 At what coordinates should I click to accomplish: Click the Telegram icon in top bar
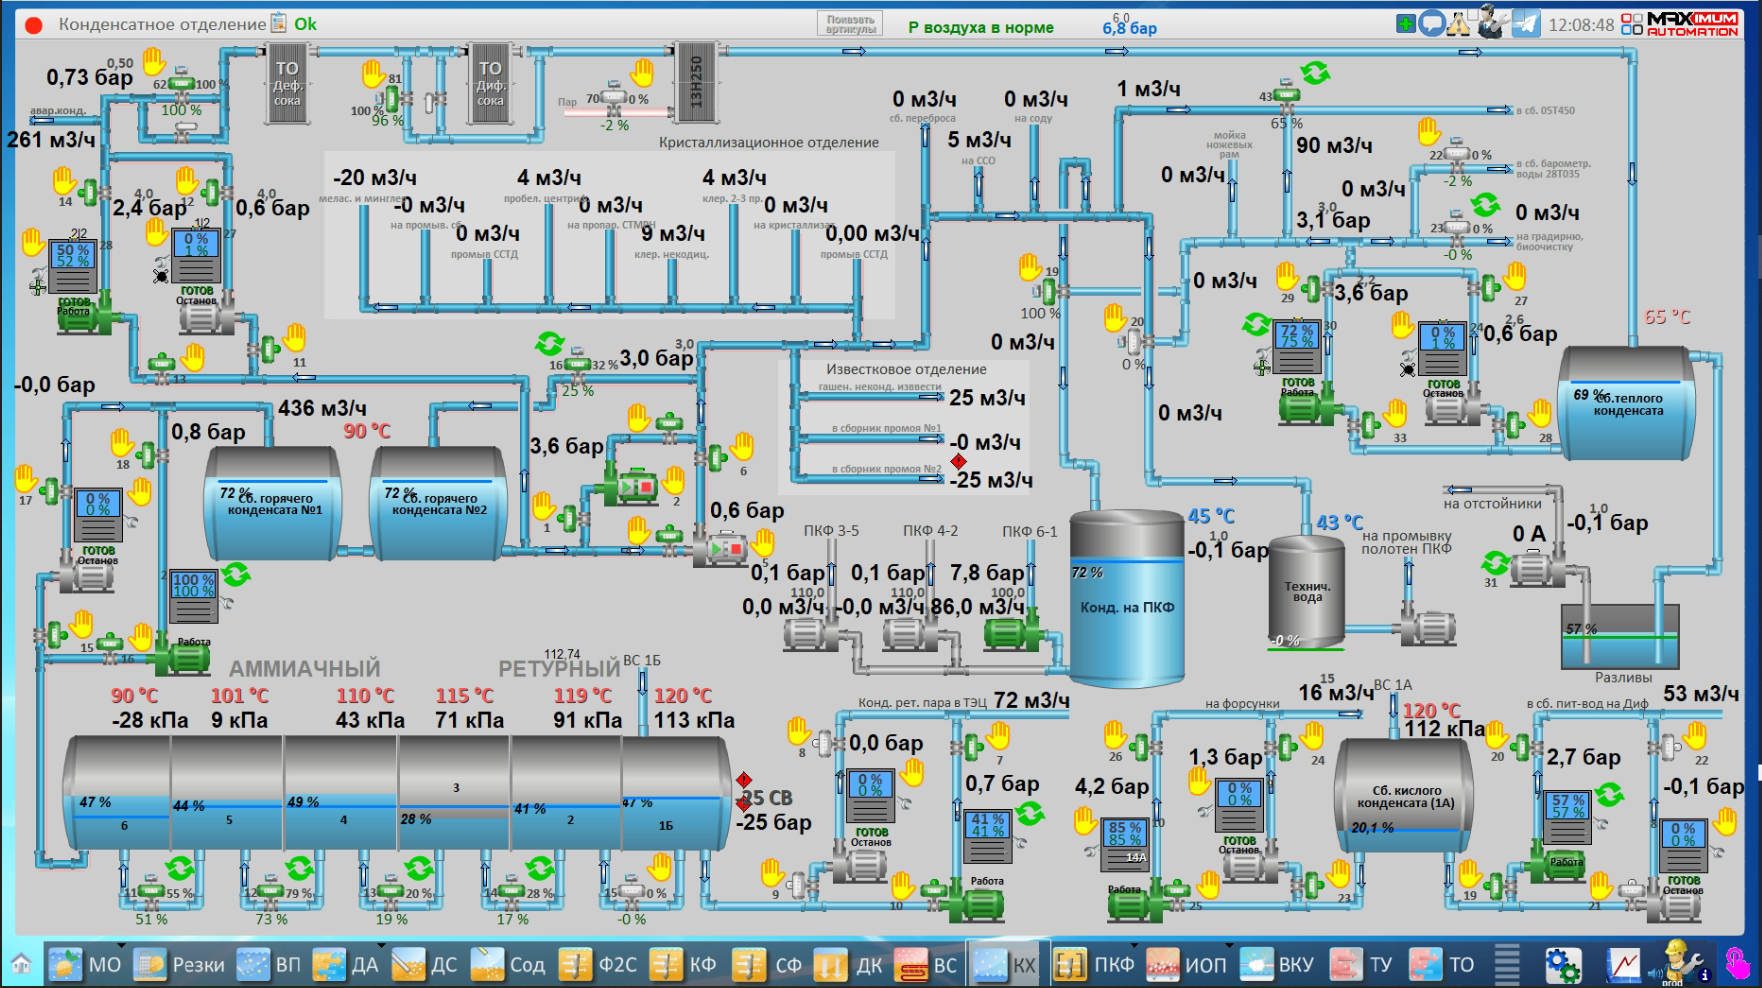[1526, 24]
